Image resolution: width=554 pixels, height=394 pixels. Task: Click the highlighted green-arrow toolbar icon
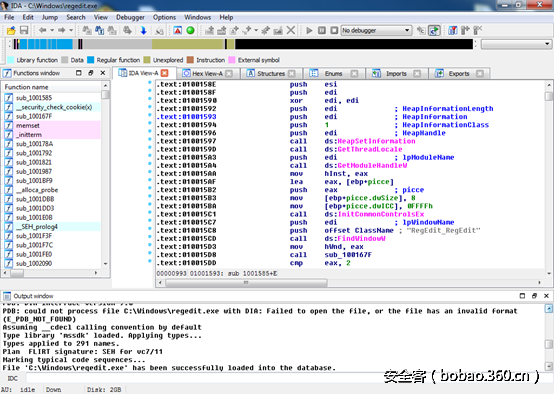[434, 30]
